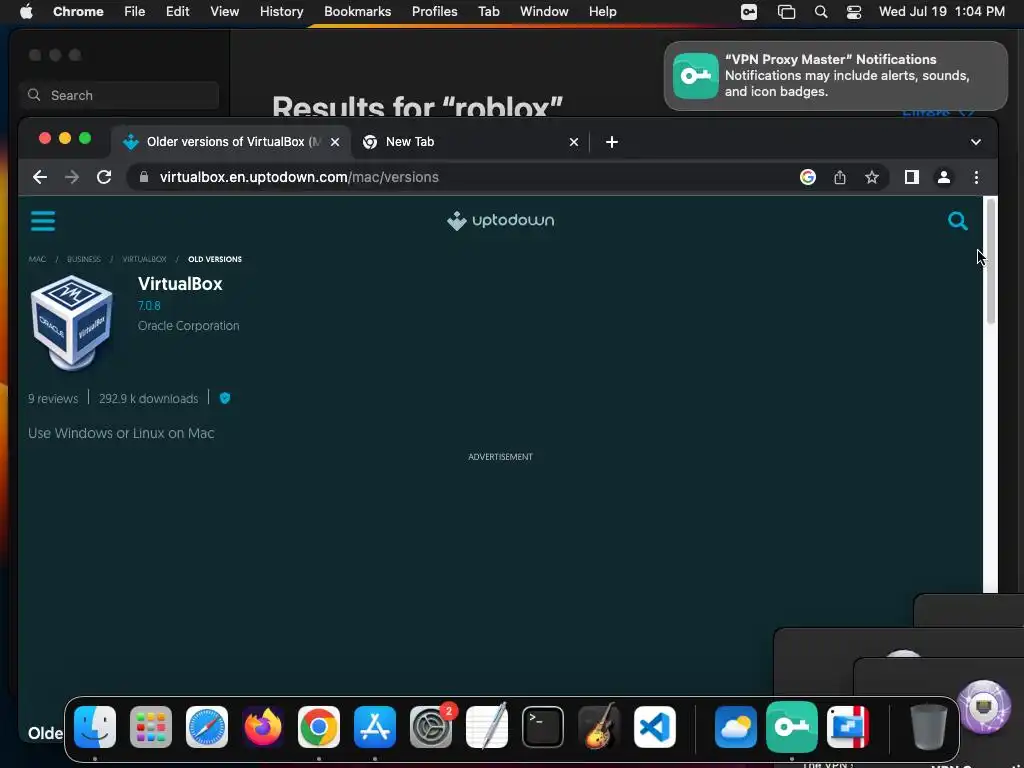Click the 7.0.8 version link
Screen dimensions: 1024x768
pos(149,306)
